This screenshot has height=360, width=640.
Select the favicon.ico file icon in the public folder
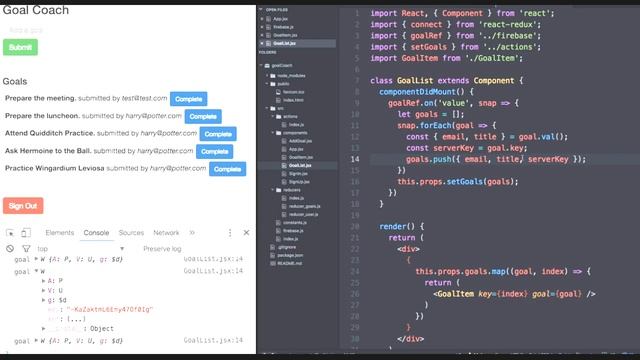point(278,92)
